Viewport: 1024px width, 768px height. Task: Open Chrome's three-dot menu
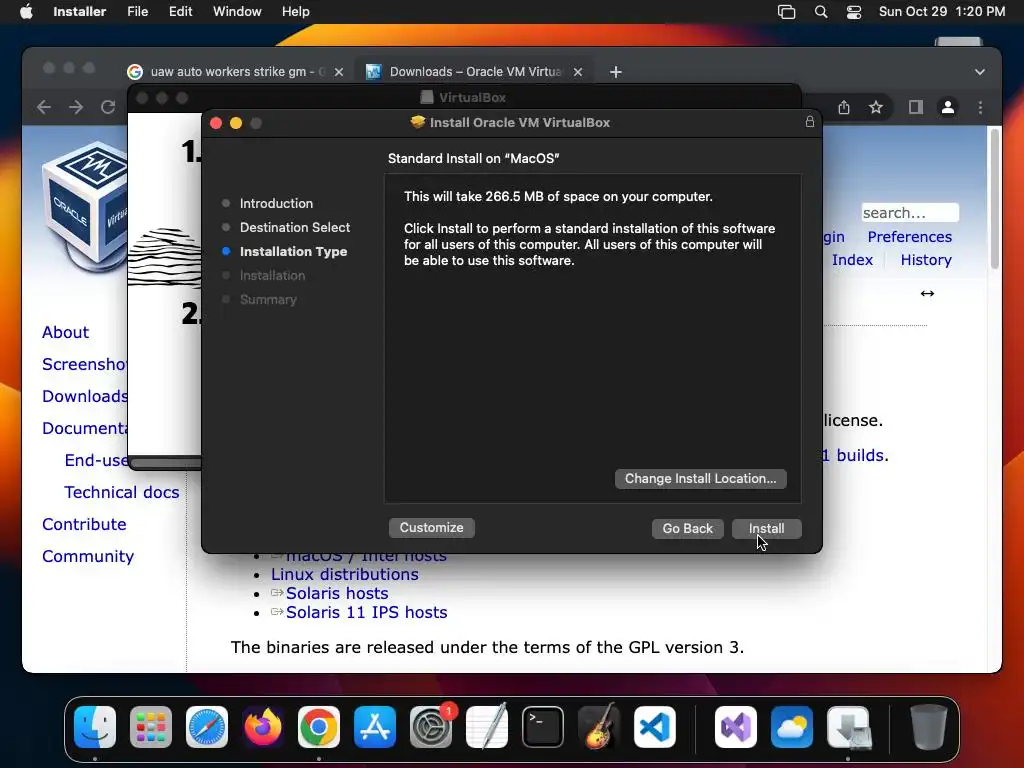[980, 107]
